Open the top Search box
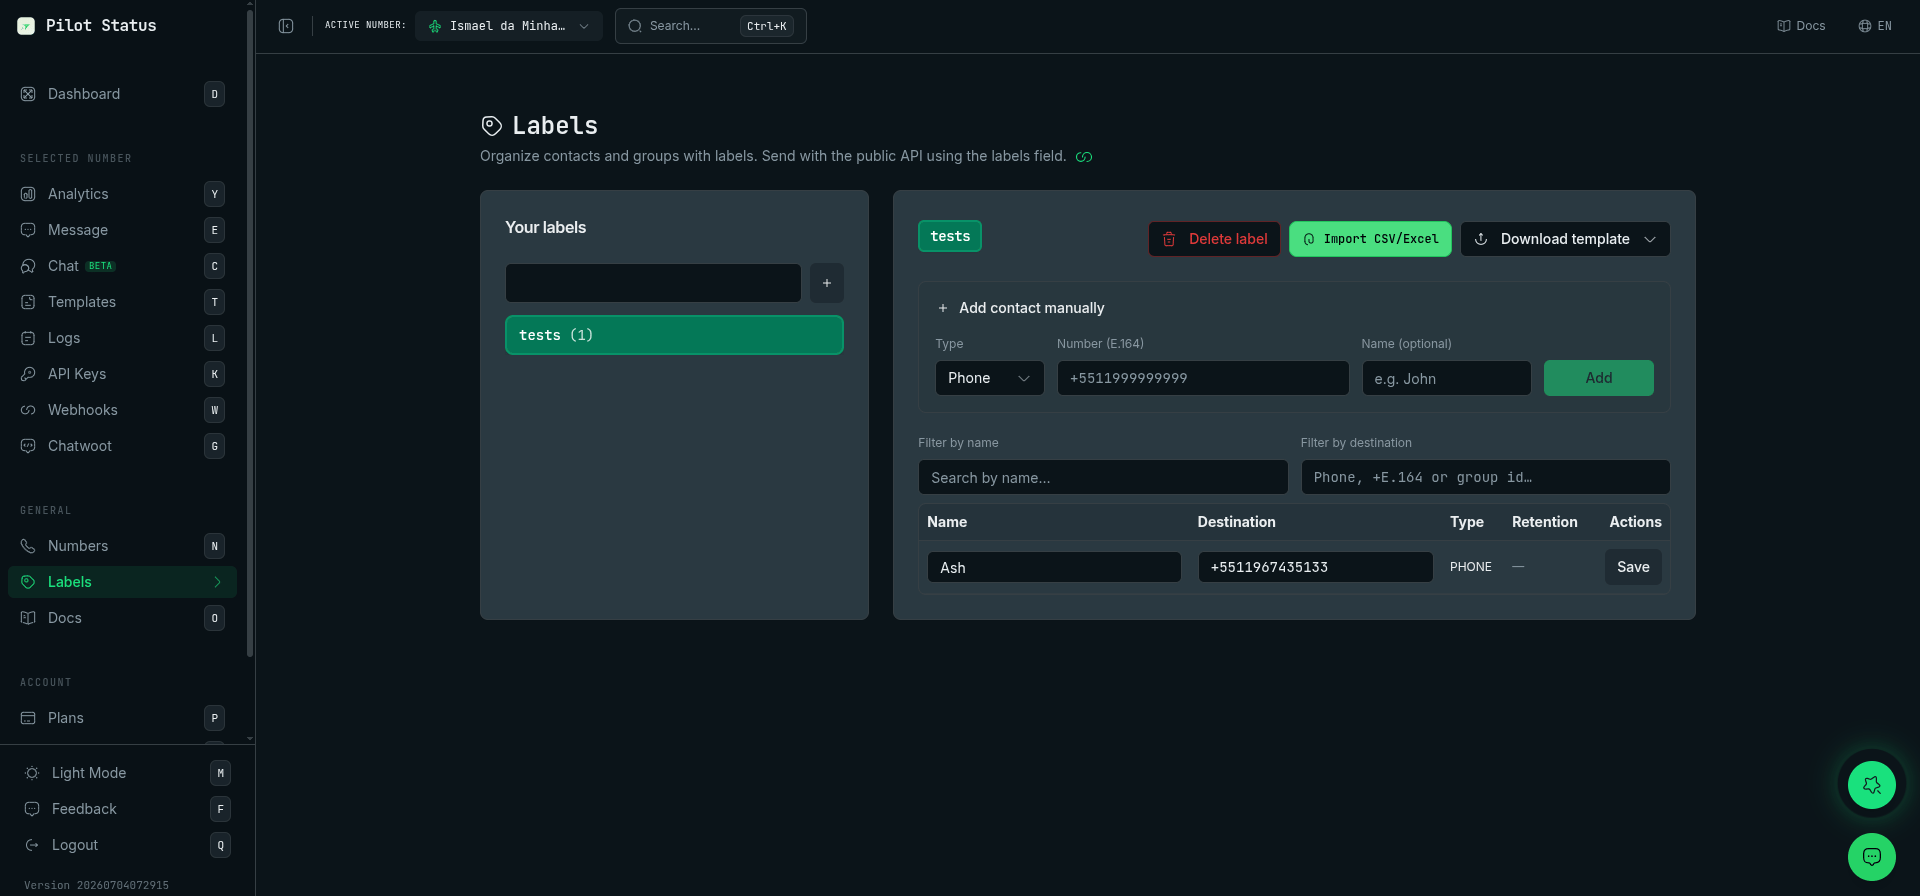This screenshot has height=896, width=1920. pos(711,26)
